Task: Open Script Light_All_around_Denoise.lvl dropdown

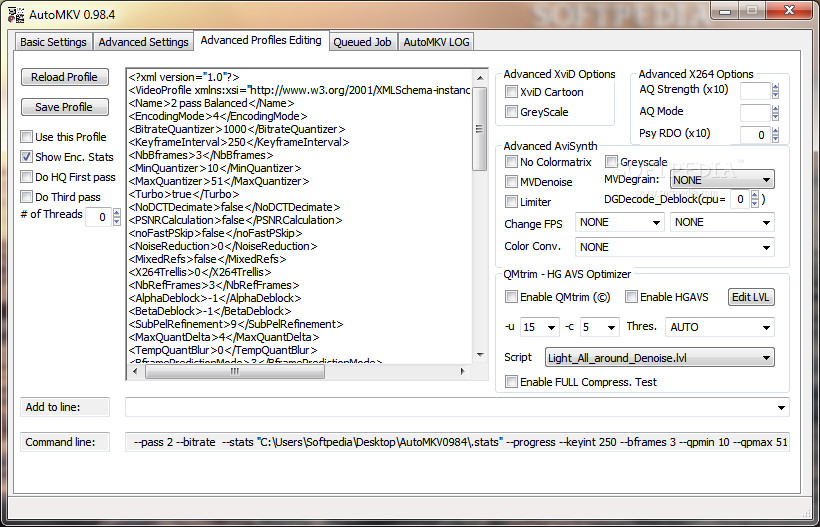Action: pos(659,358)
